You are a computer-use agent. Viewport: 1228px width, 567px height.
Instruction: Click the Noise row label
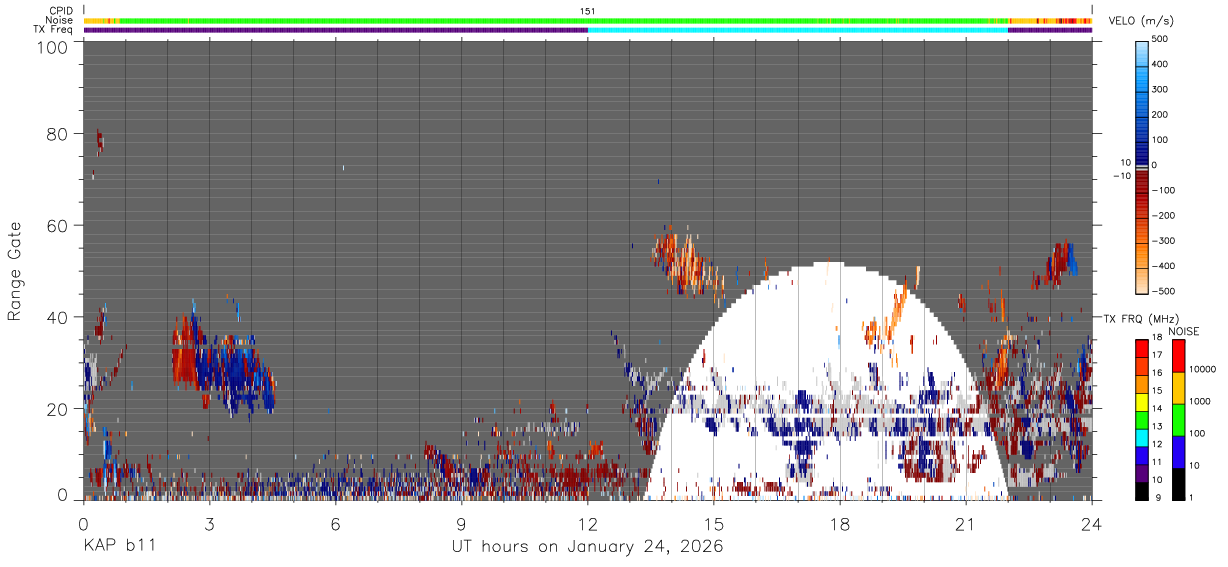59,20
